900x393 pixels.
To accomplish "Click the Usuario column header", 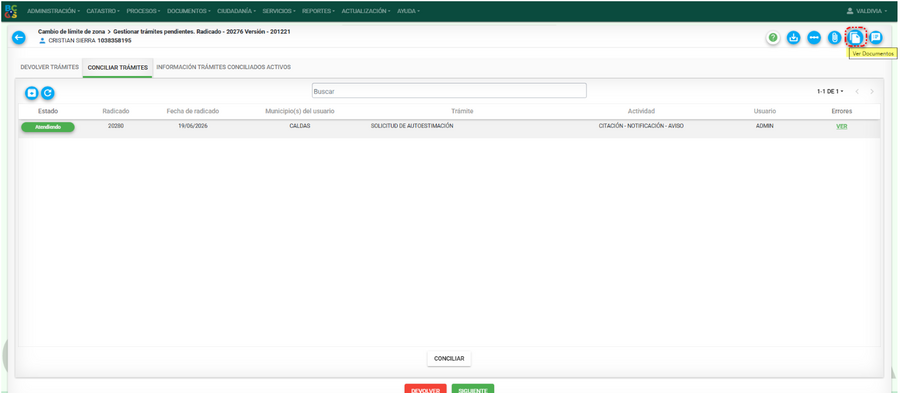I will point(765,111).
